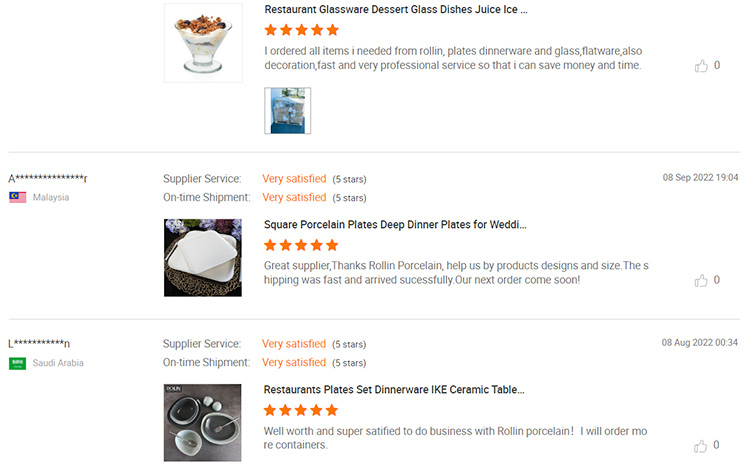Click star rating of restaurant plates set review
The image size is (750, 472).
301,410
